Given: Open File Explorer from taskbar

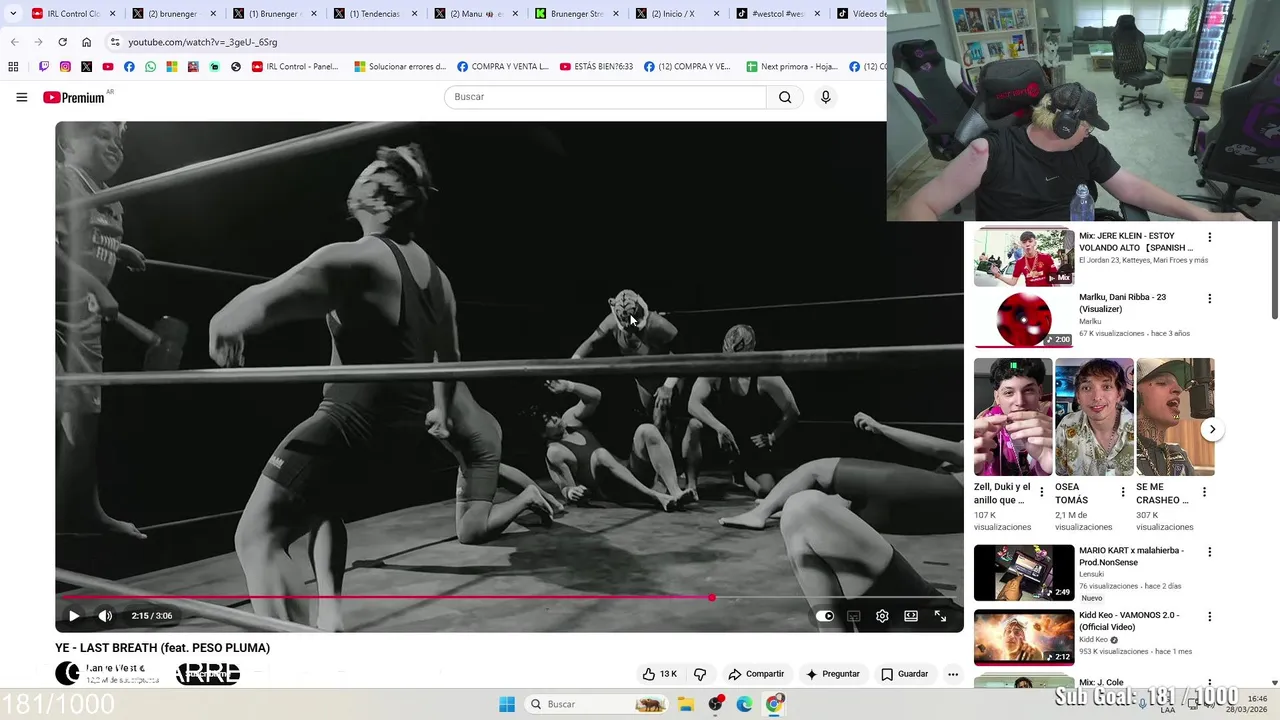Looking at the screenshot, I should point(686,704).
